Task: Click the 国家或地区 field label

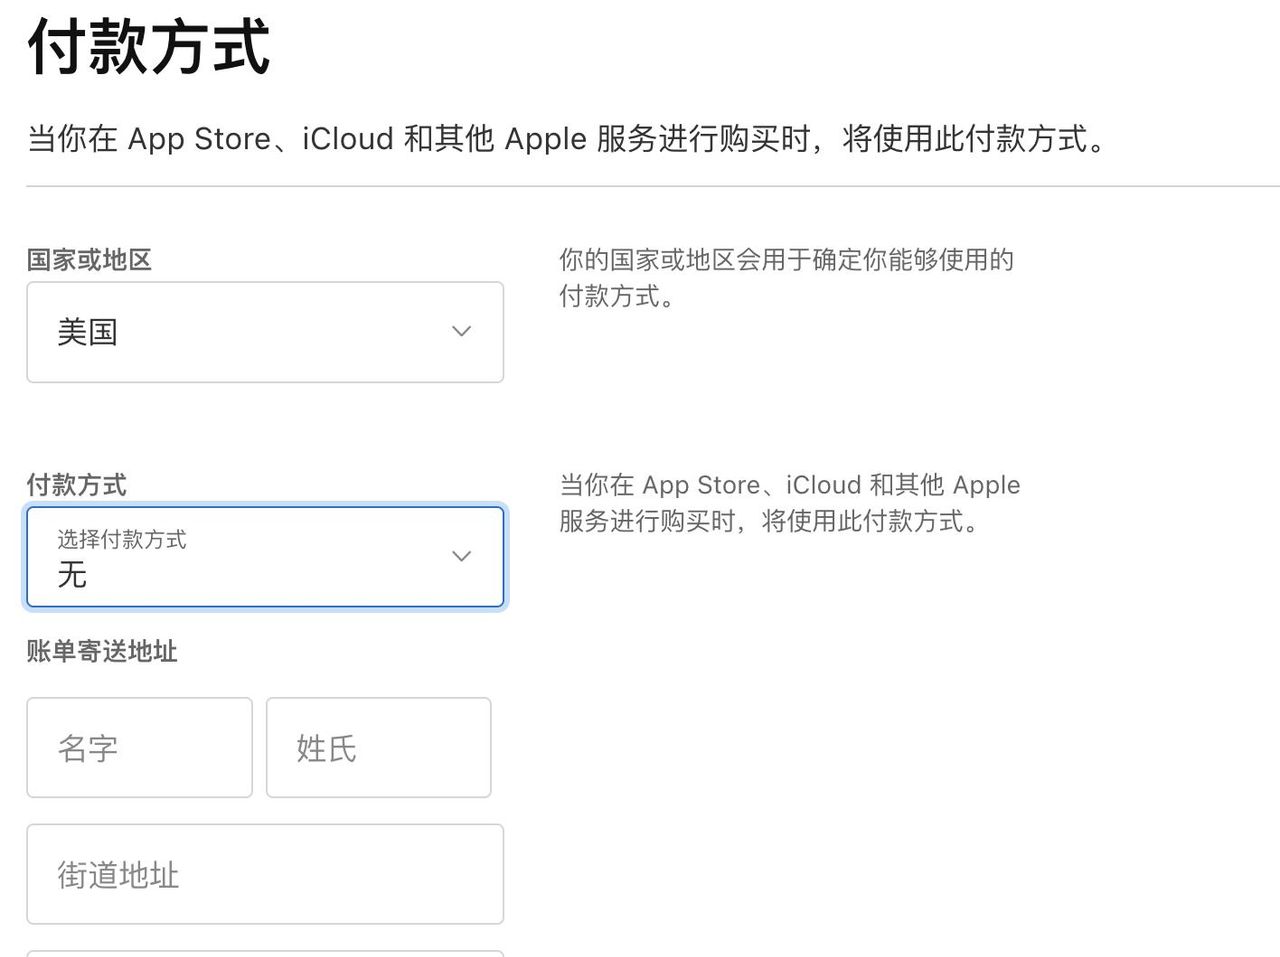Action: [x=89, y=260]
